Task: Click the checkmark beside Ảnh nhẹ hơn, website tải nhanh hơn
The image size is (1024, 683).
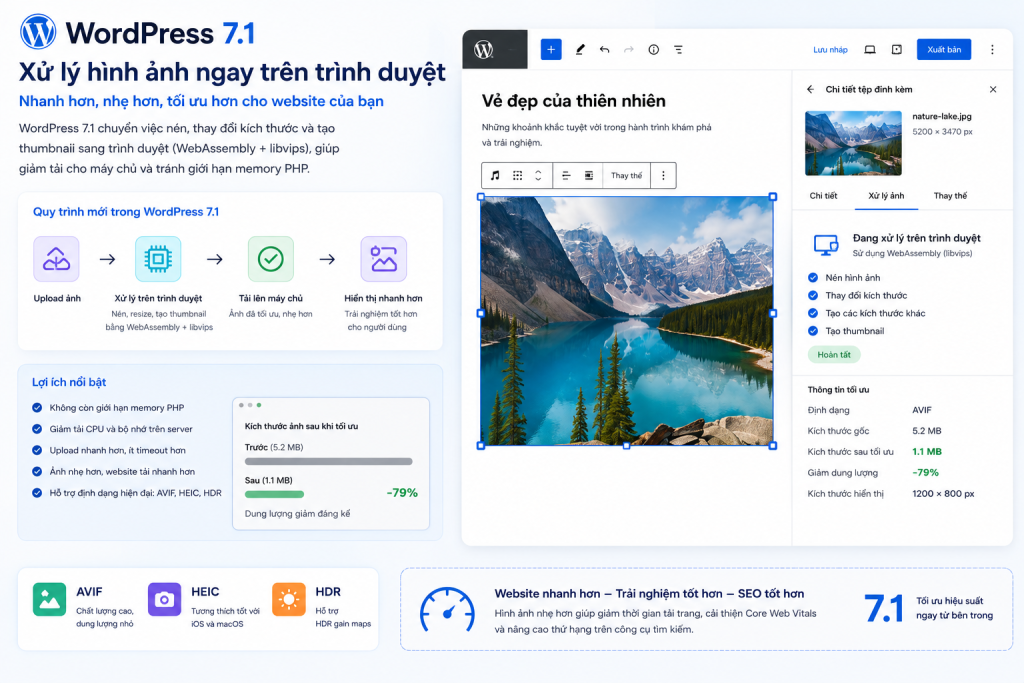Action: (x=37, y=471)
